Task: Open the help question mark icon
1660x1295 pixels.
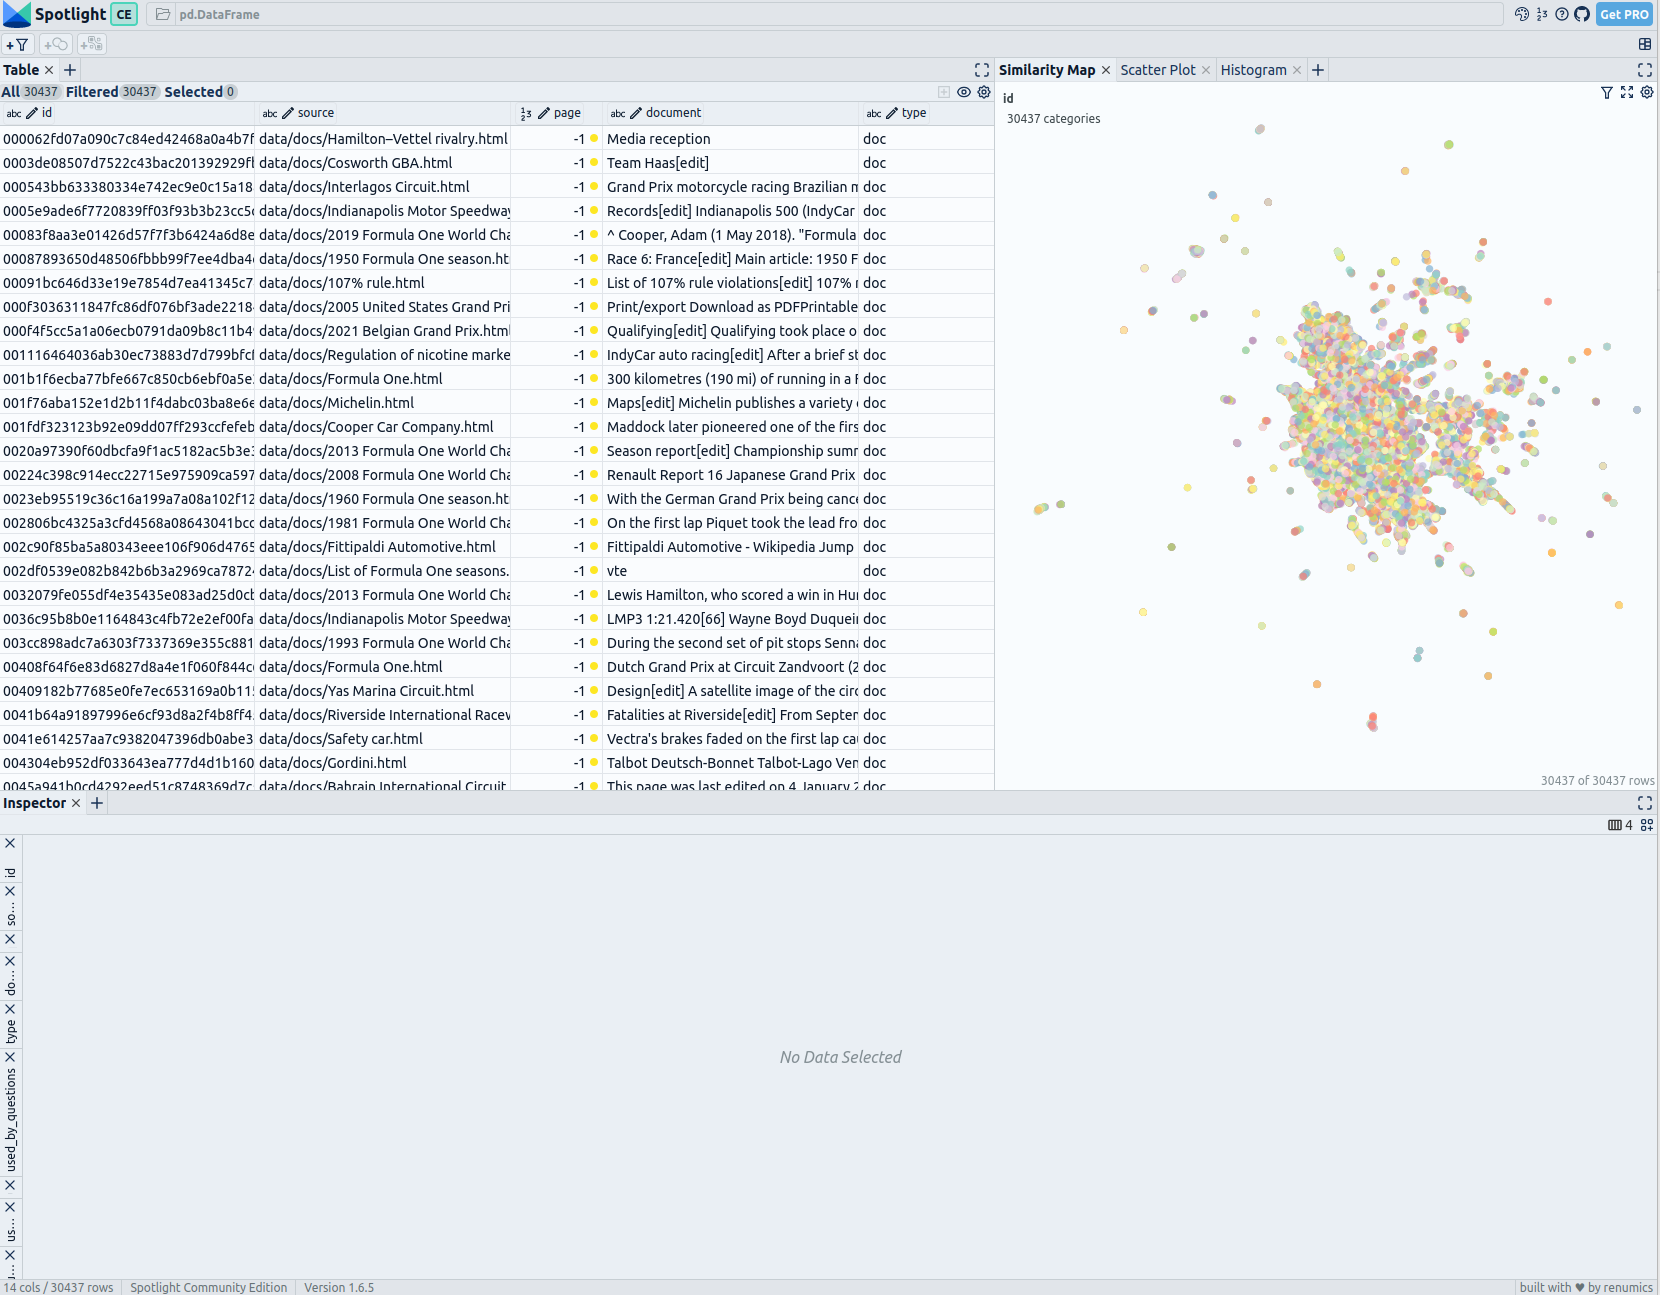Action: [x=1562, y=14]
